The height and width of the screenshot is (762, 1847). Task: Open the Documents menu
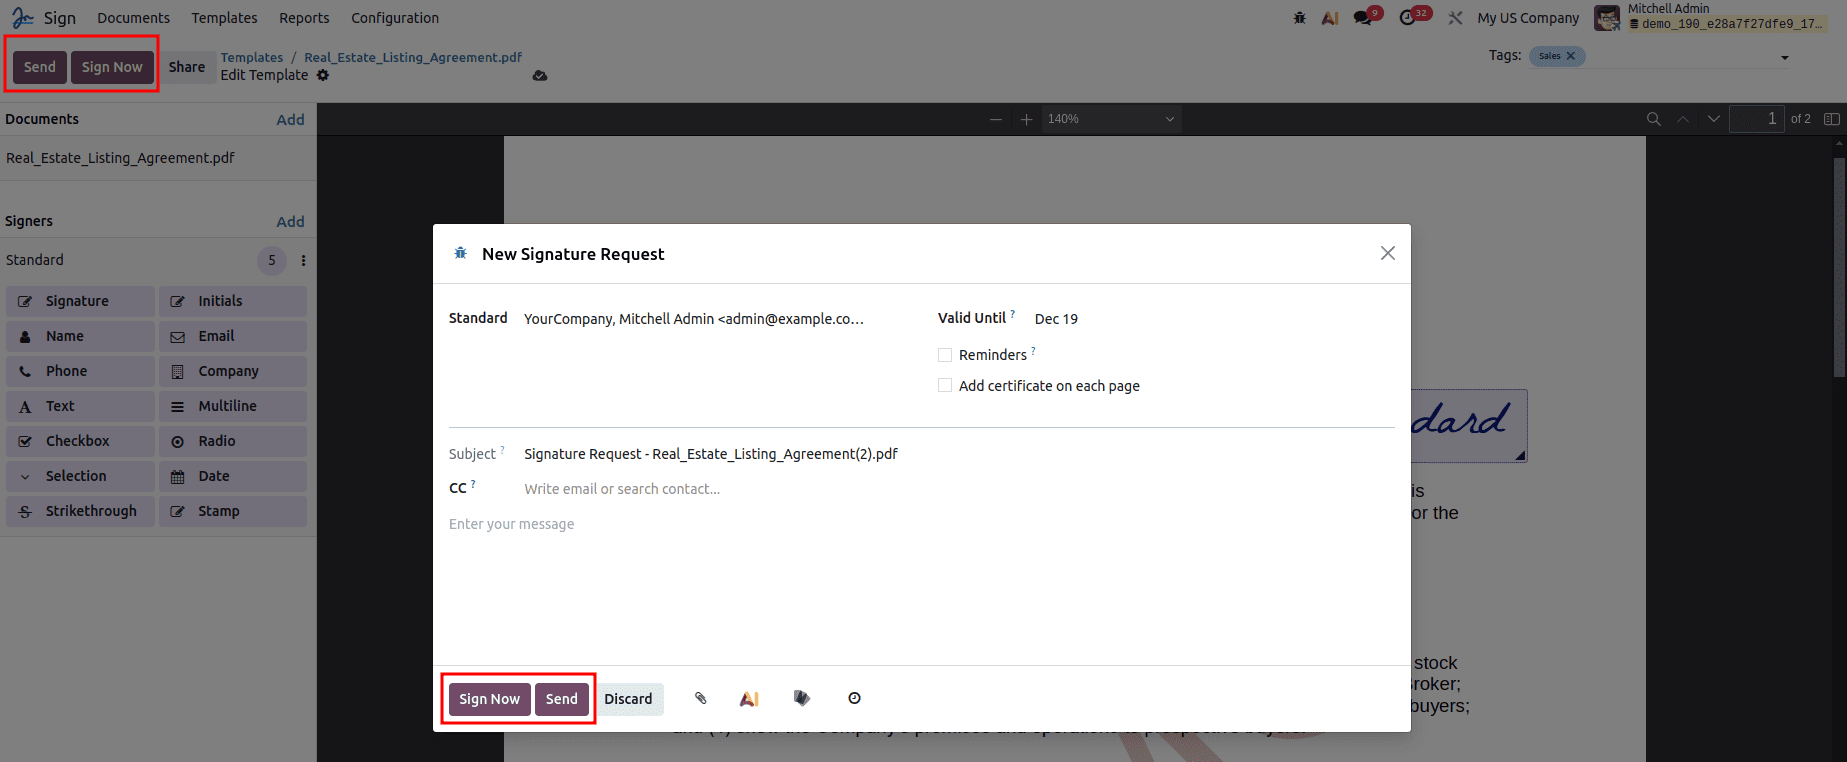tap(133, 18)
